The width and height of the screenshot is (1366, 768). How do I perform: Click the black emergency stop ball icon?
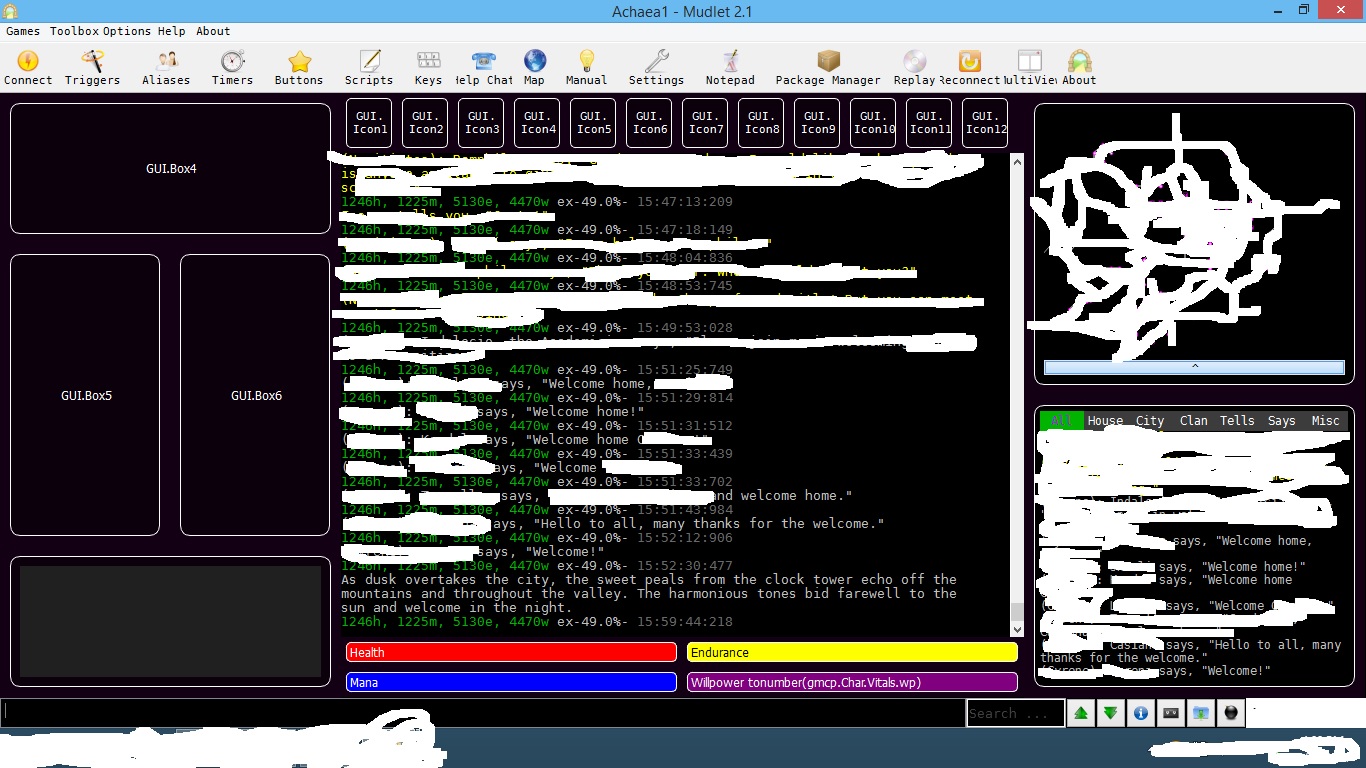coord(1230,713)
